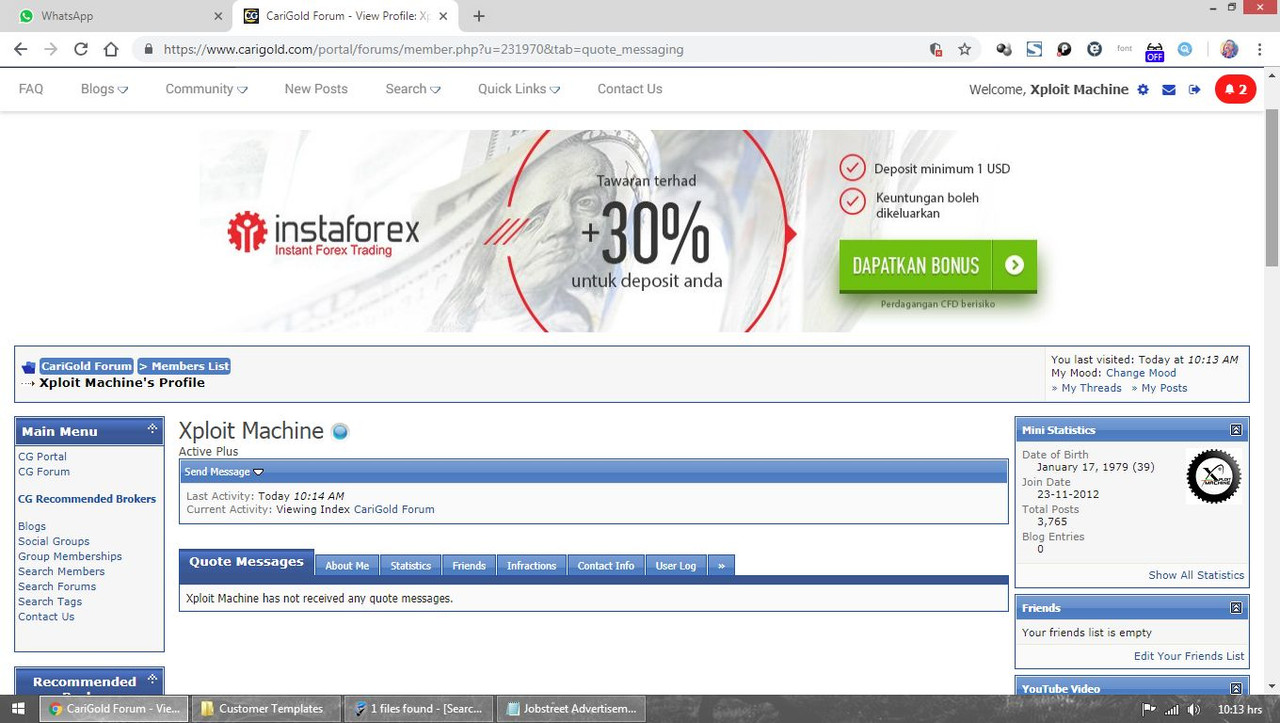Click Show All Statistics link
Screen dimensions: 1280x723
tap(1196, 575)
